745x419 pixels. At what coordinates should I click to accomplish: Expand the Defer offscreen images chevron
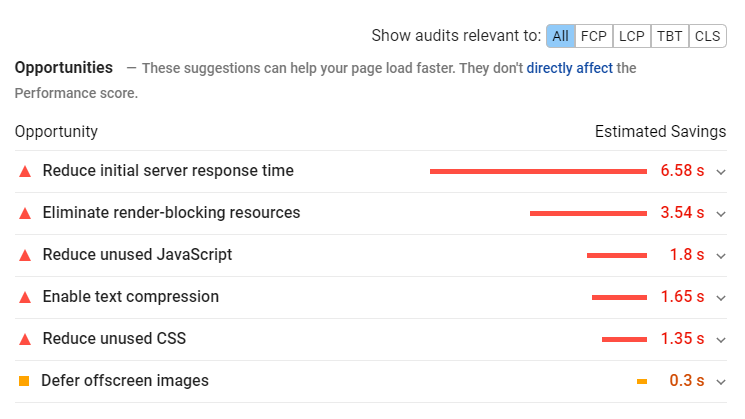coord(721,381)
